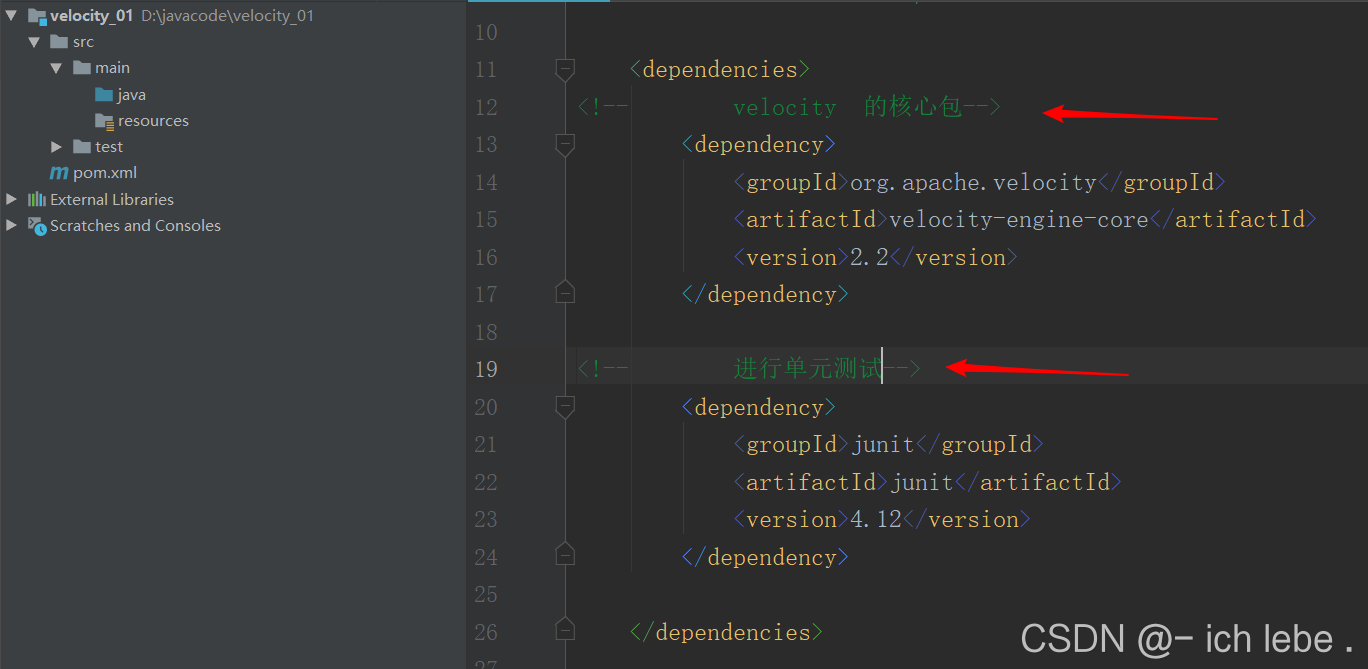Click the velocity_01 module folder icon
Viewport: 1368px width, 669px height.
pos(37,16)
